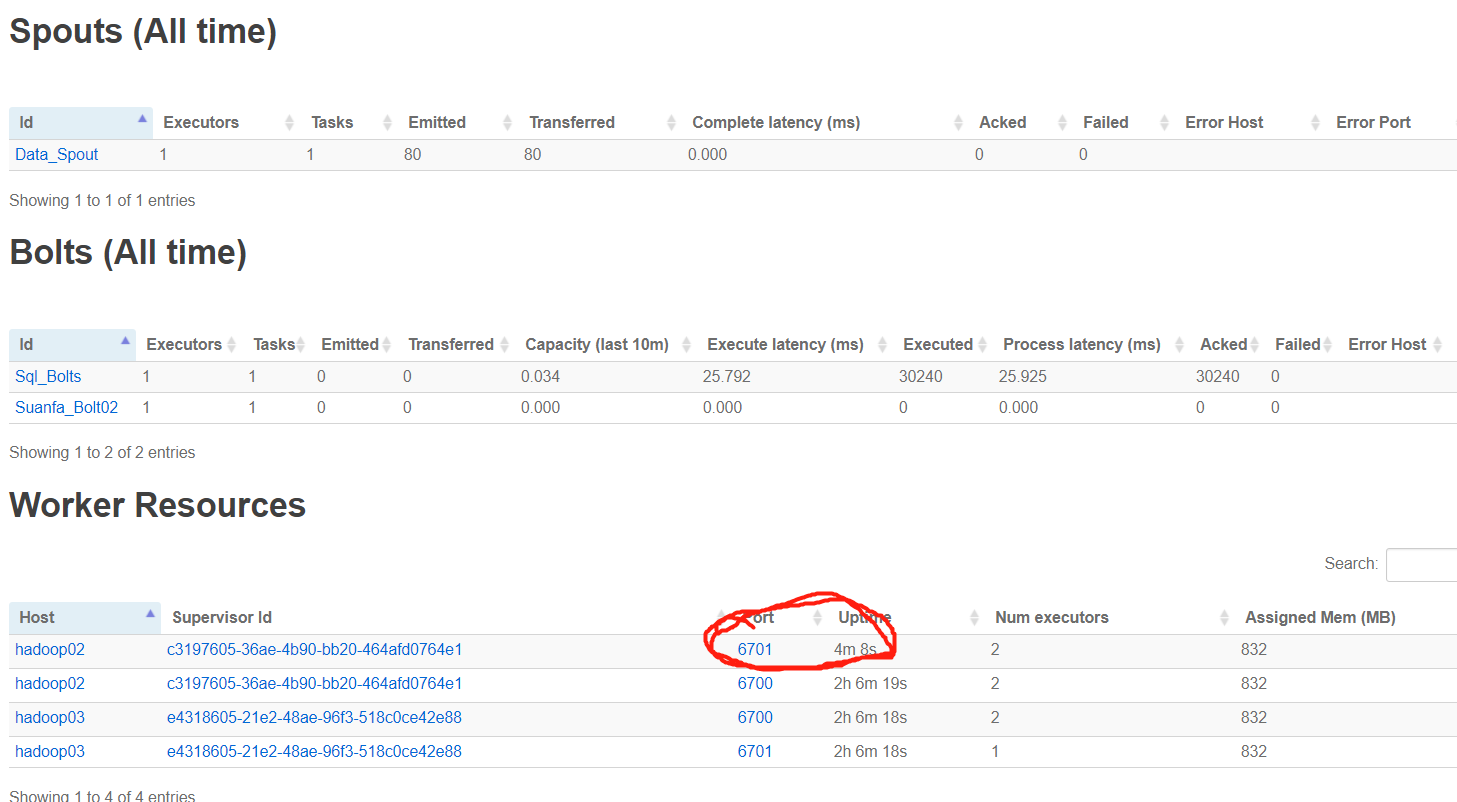Sort Bolts by Capacity (last 10m)
This screenshot has width=1457, height=802.
point(606,344)
